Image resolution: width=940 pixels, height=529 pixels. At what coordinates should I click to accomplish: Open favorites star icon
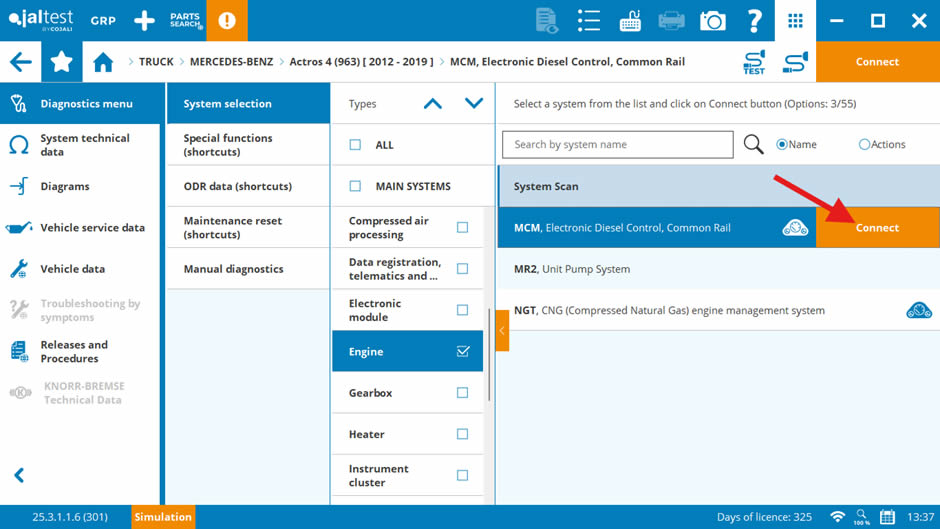(x=62, y=62)
